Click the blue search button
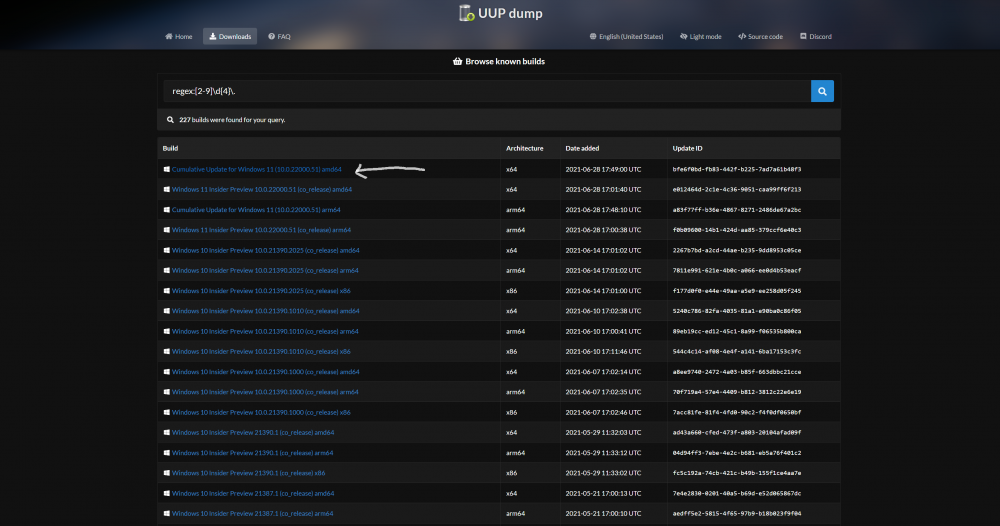Screen dimensions: 1000x526 [822, 91]
